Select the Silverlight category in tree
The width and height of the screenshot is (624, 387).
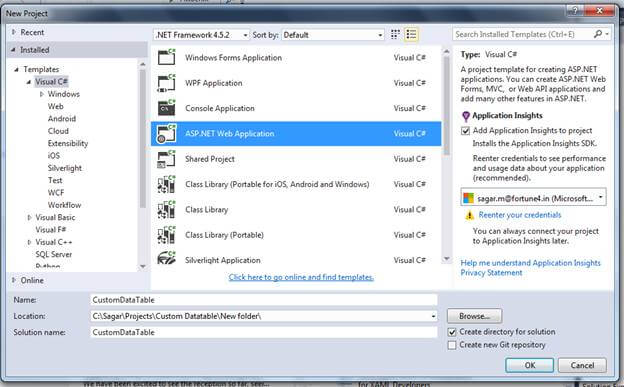64,168
